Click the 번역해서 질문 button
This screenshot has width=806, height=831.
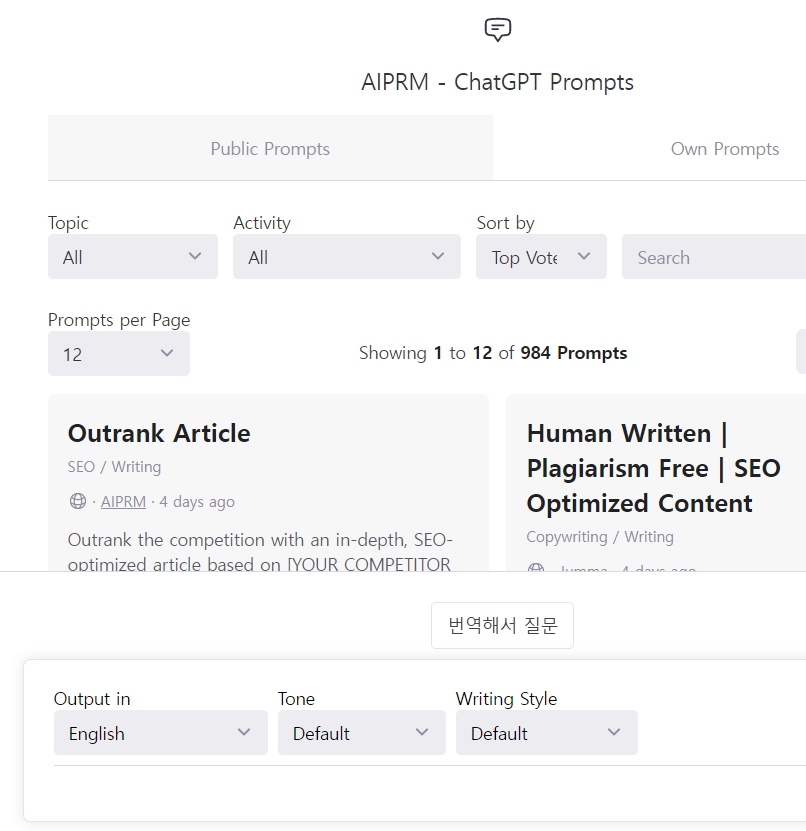[502, 625]
